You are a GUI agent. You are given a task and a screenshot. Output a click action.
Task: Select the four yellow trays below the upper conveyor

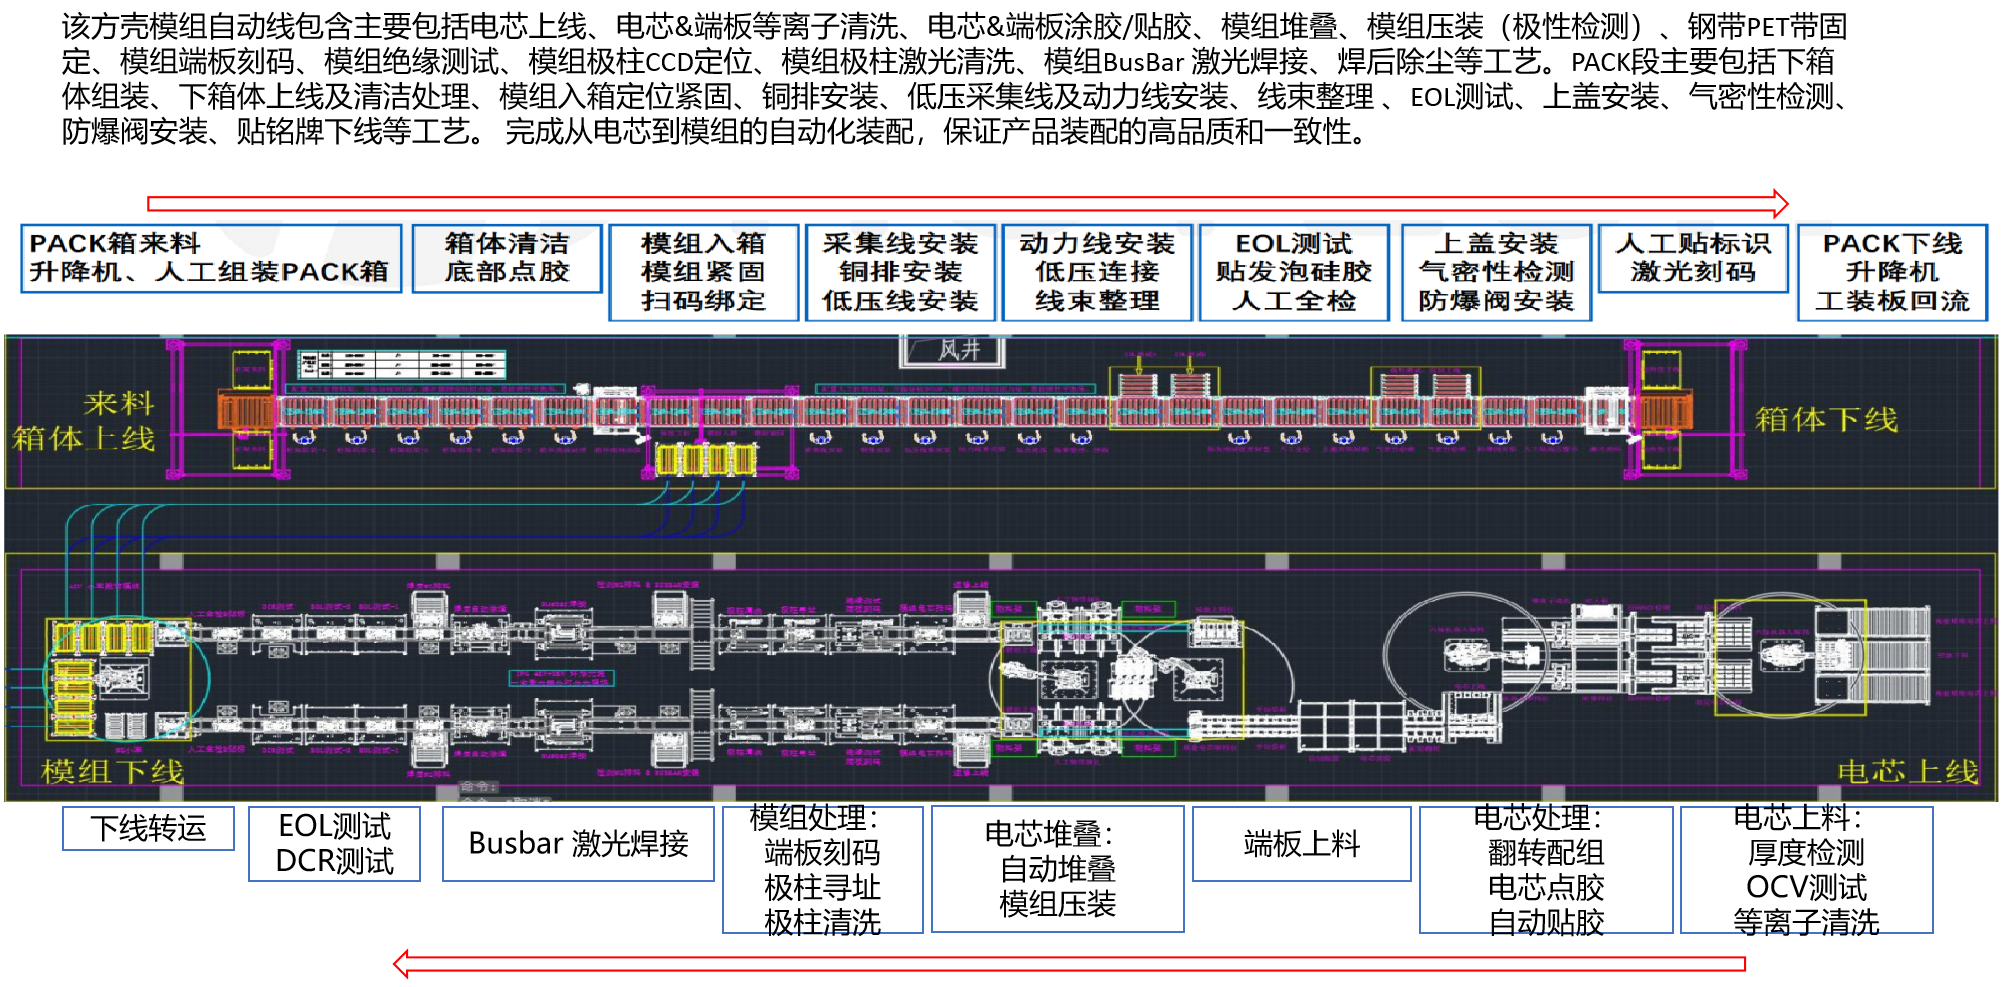(705, 459)
